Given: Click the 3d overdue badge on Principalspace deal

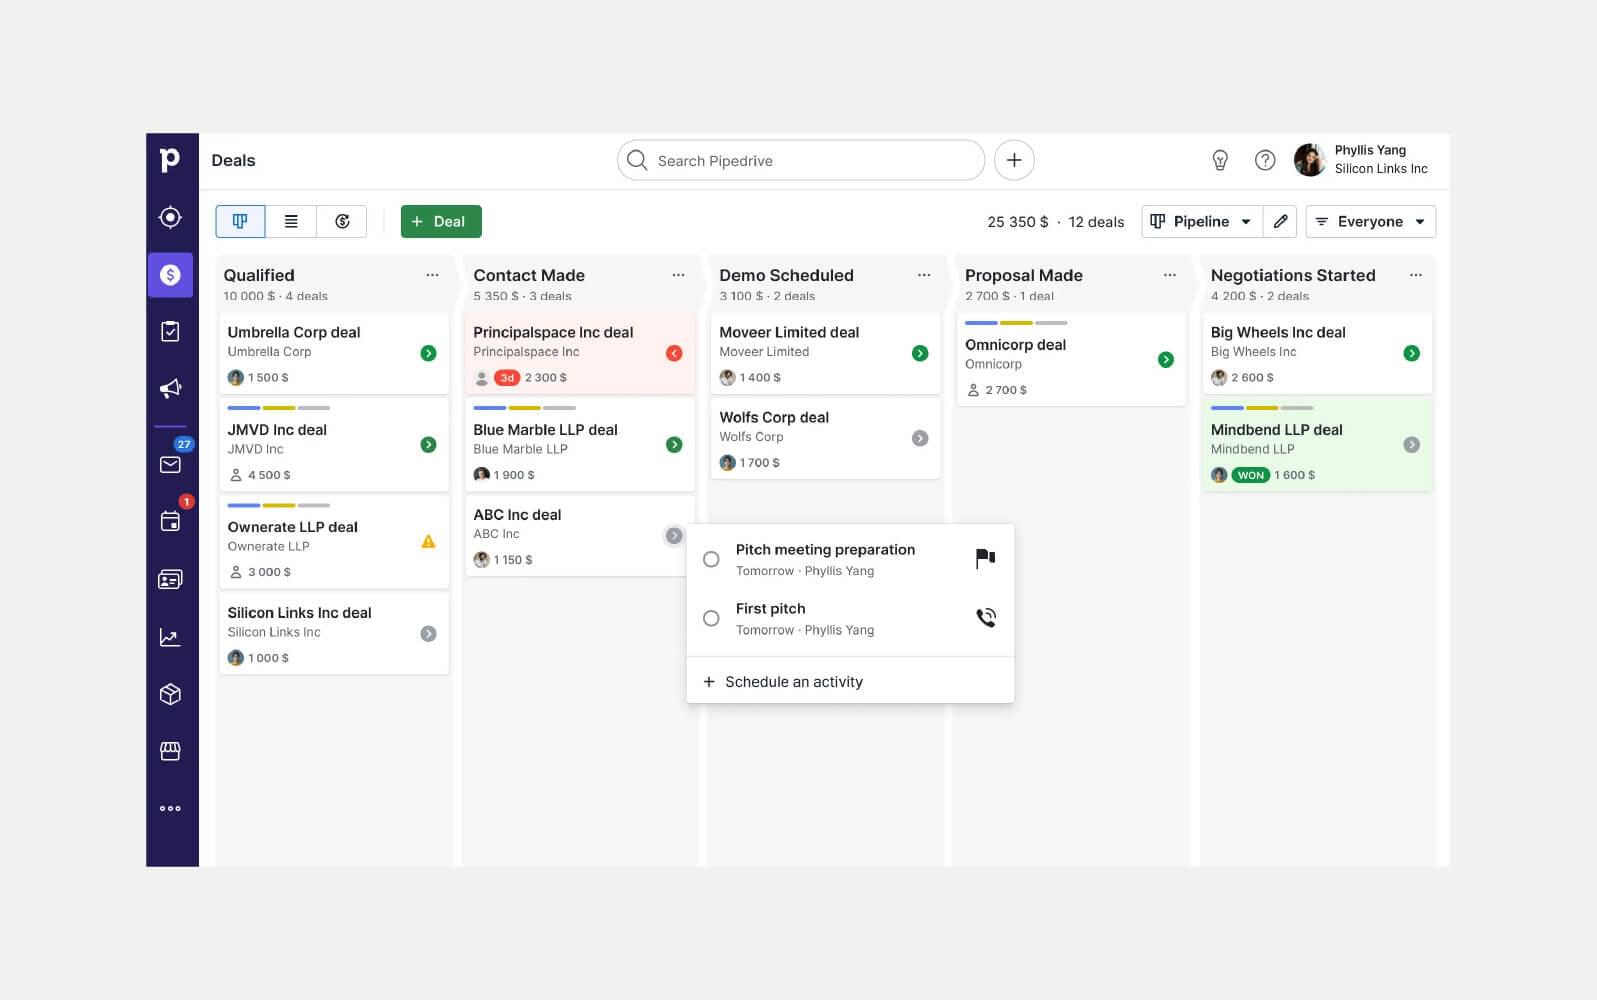Looking at the screenshot, I should [507, 378].
